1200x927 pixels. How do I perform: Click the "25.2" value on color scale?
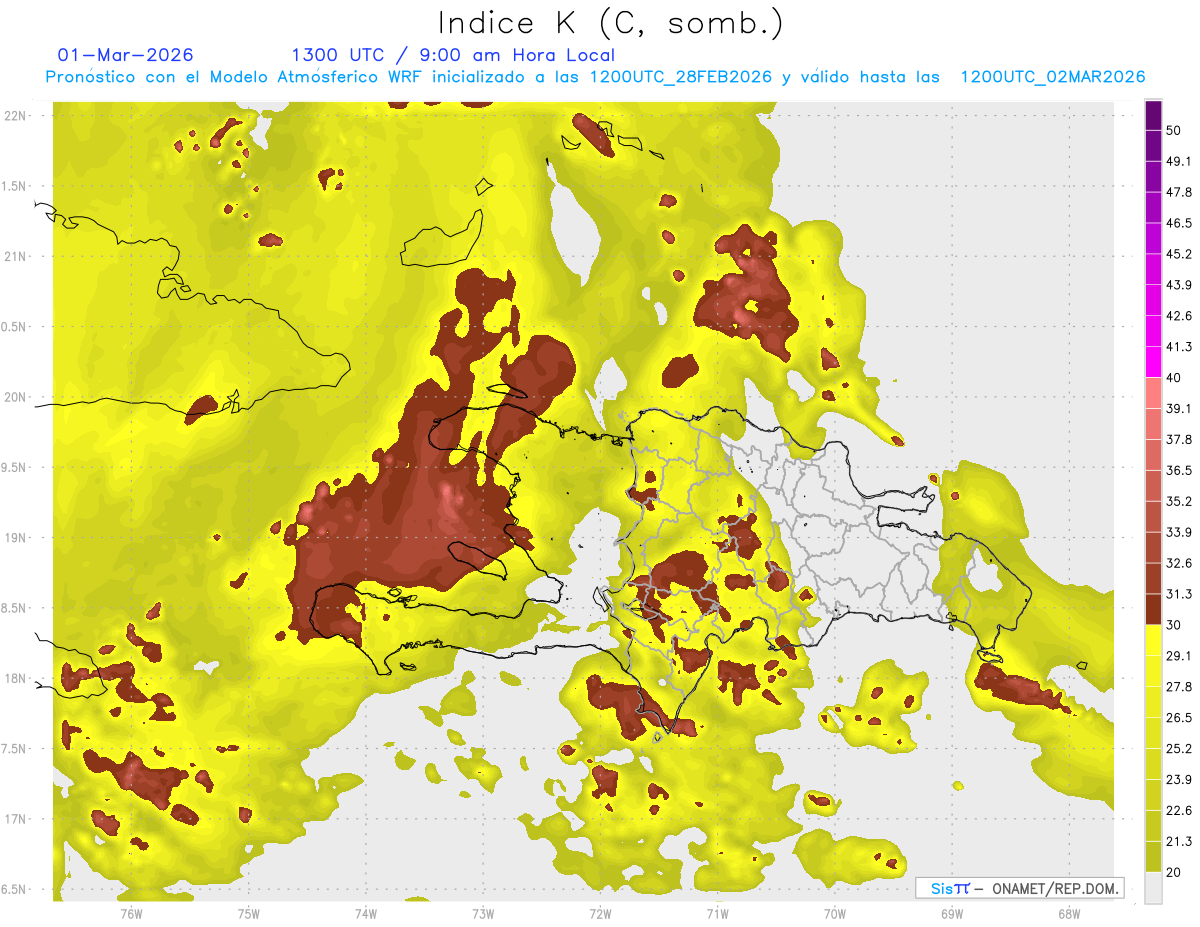pyautogui.click(x=1179, y=748)
